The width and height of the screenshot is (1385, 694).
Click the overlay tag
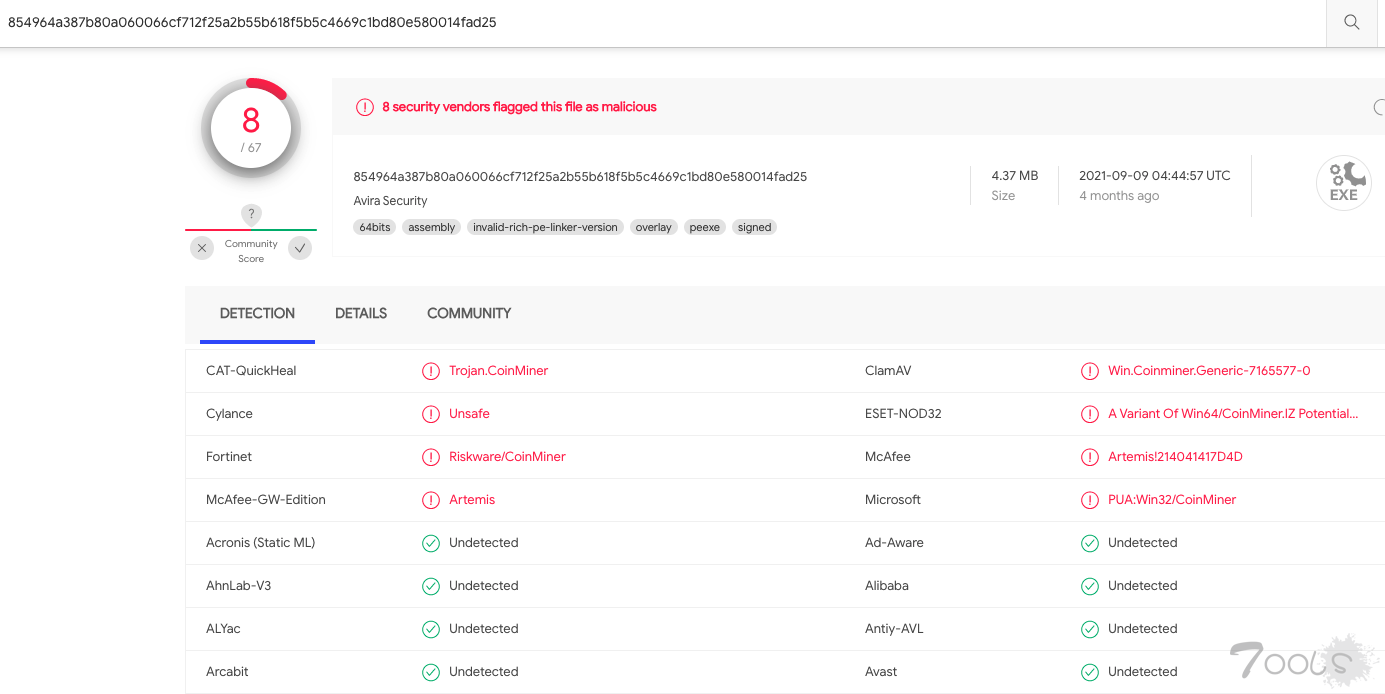653,227
